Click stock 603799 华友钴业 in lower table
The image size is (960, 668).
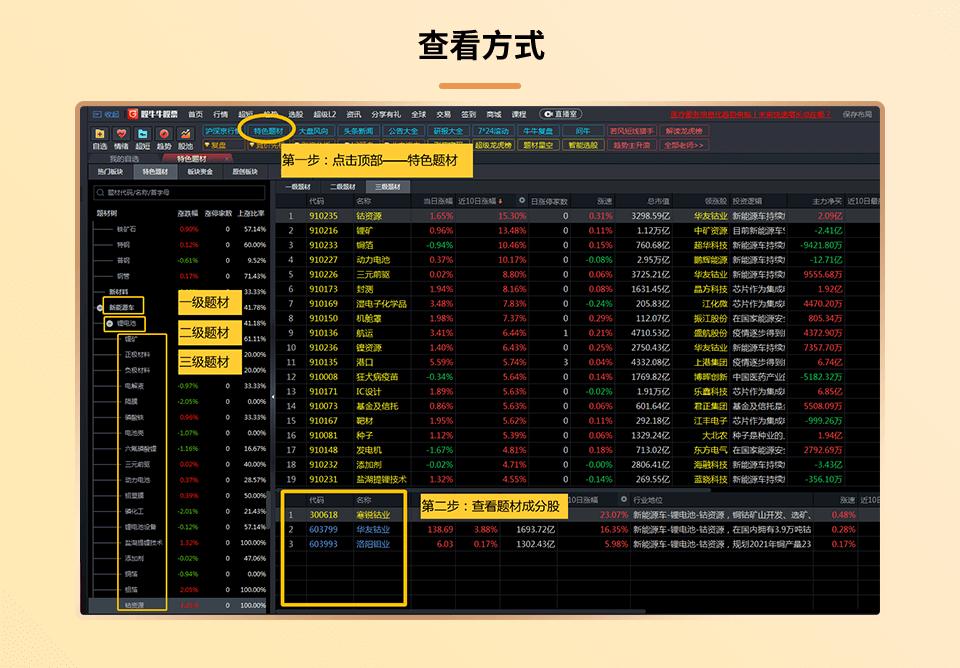(x=577, y=530)
